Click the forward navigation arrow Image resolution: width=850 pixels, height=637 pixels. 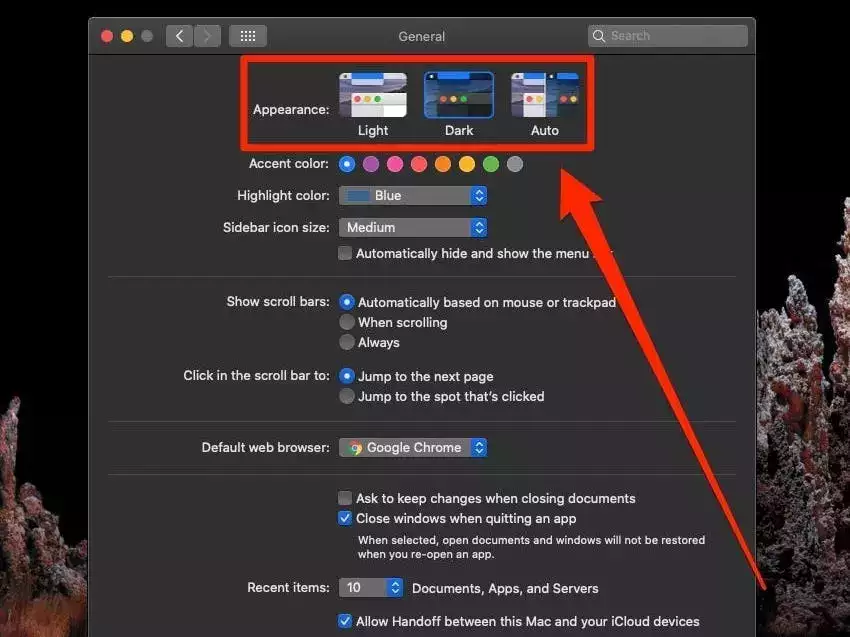coord(207,36)
